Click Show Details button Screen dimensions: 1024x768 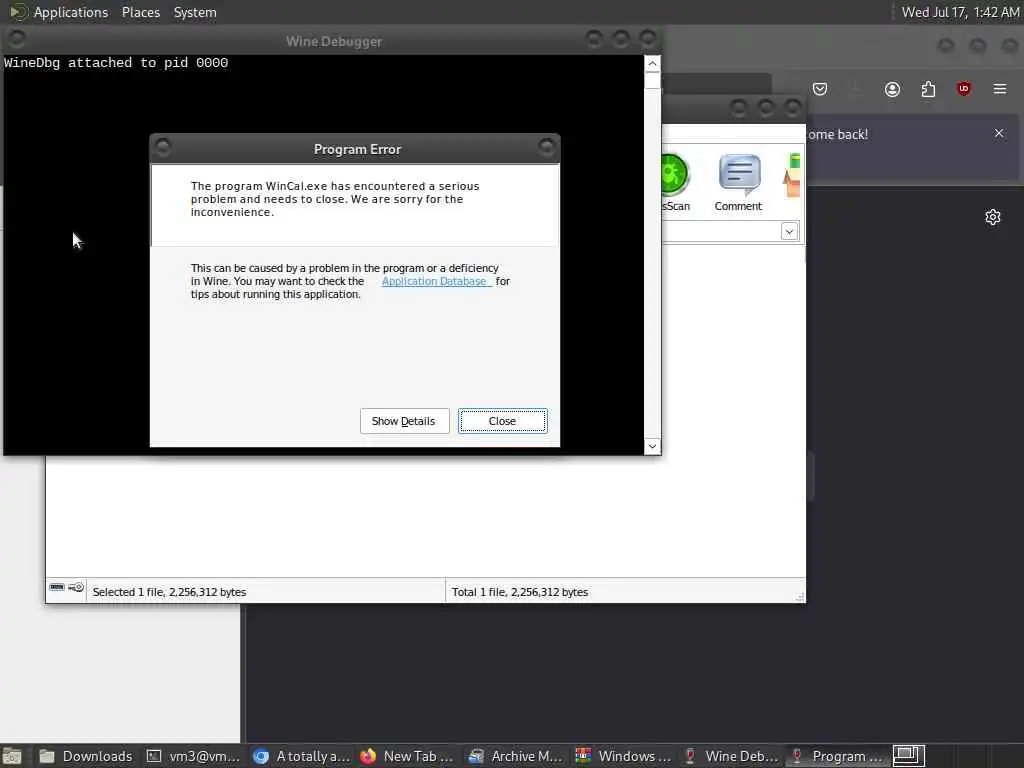click(404, 421)
